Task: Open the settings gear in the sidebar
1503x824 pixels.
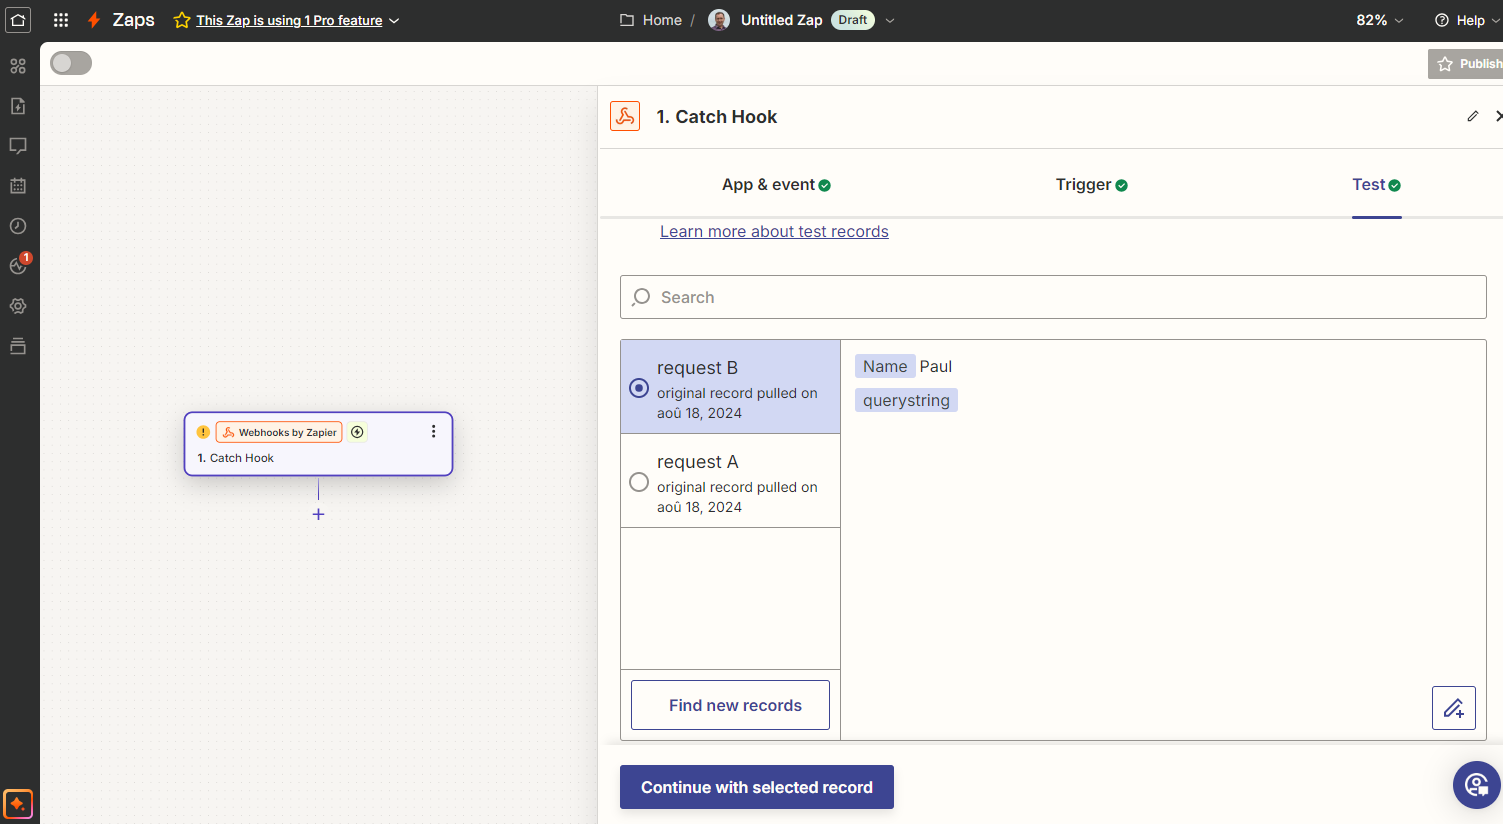Action: coord(18,306)
